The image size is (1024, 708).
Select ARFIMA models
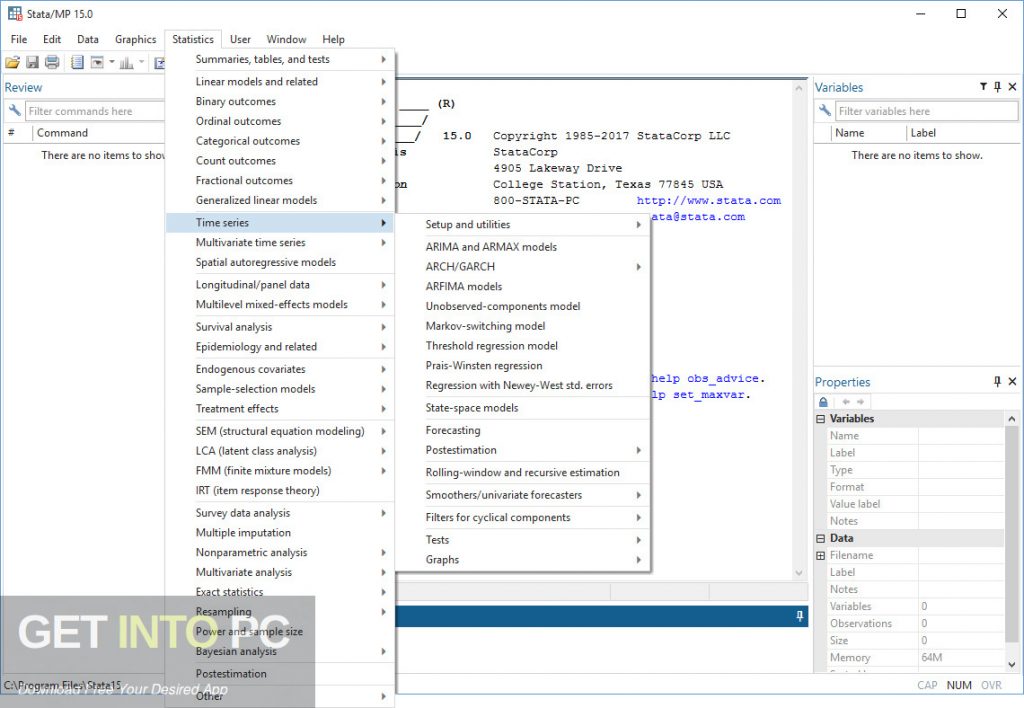pos(523,286)
